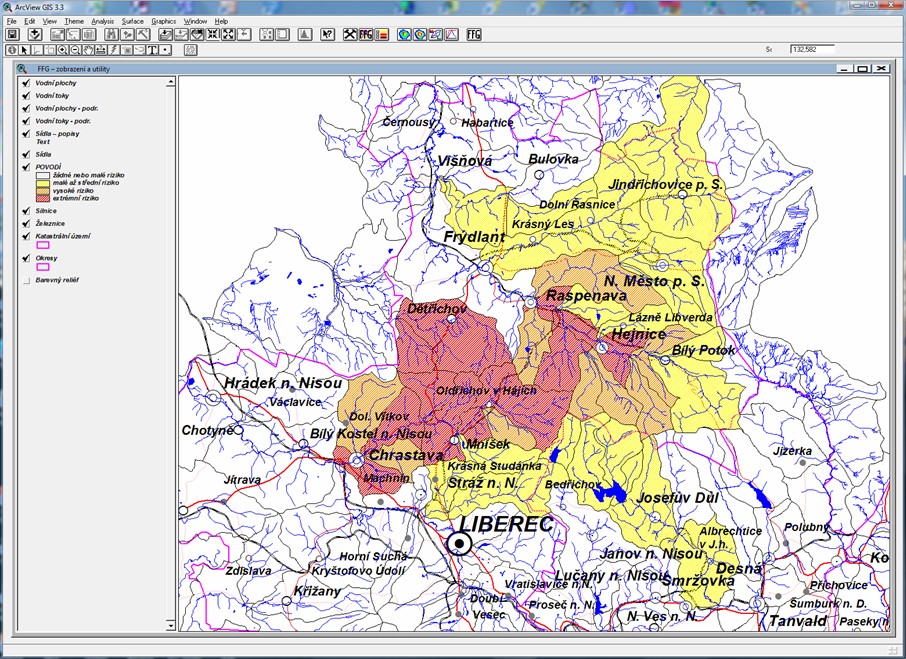This screenshot has width=906, height=659.
Task: Click the rightmost FFG toolbar button
Action: 473,35
